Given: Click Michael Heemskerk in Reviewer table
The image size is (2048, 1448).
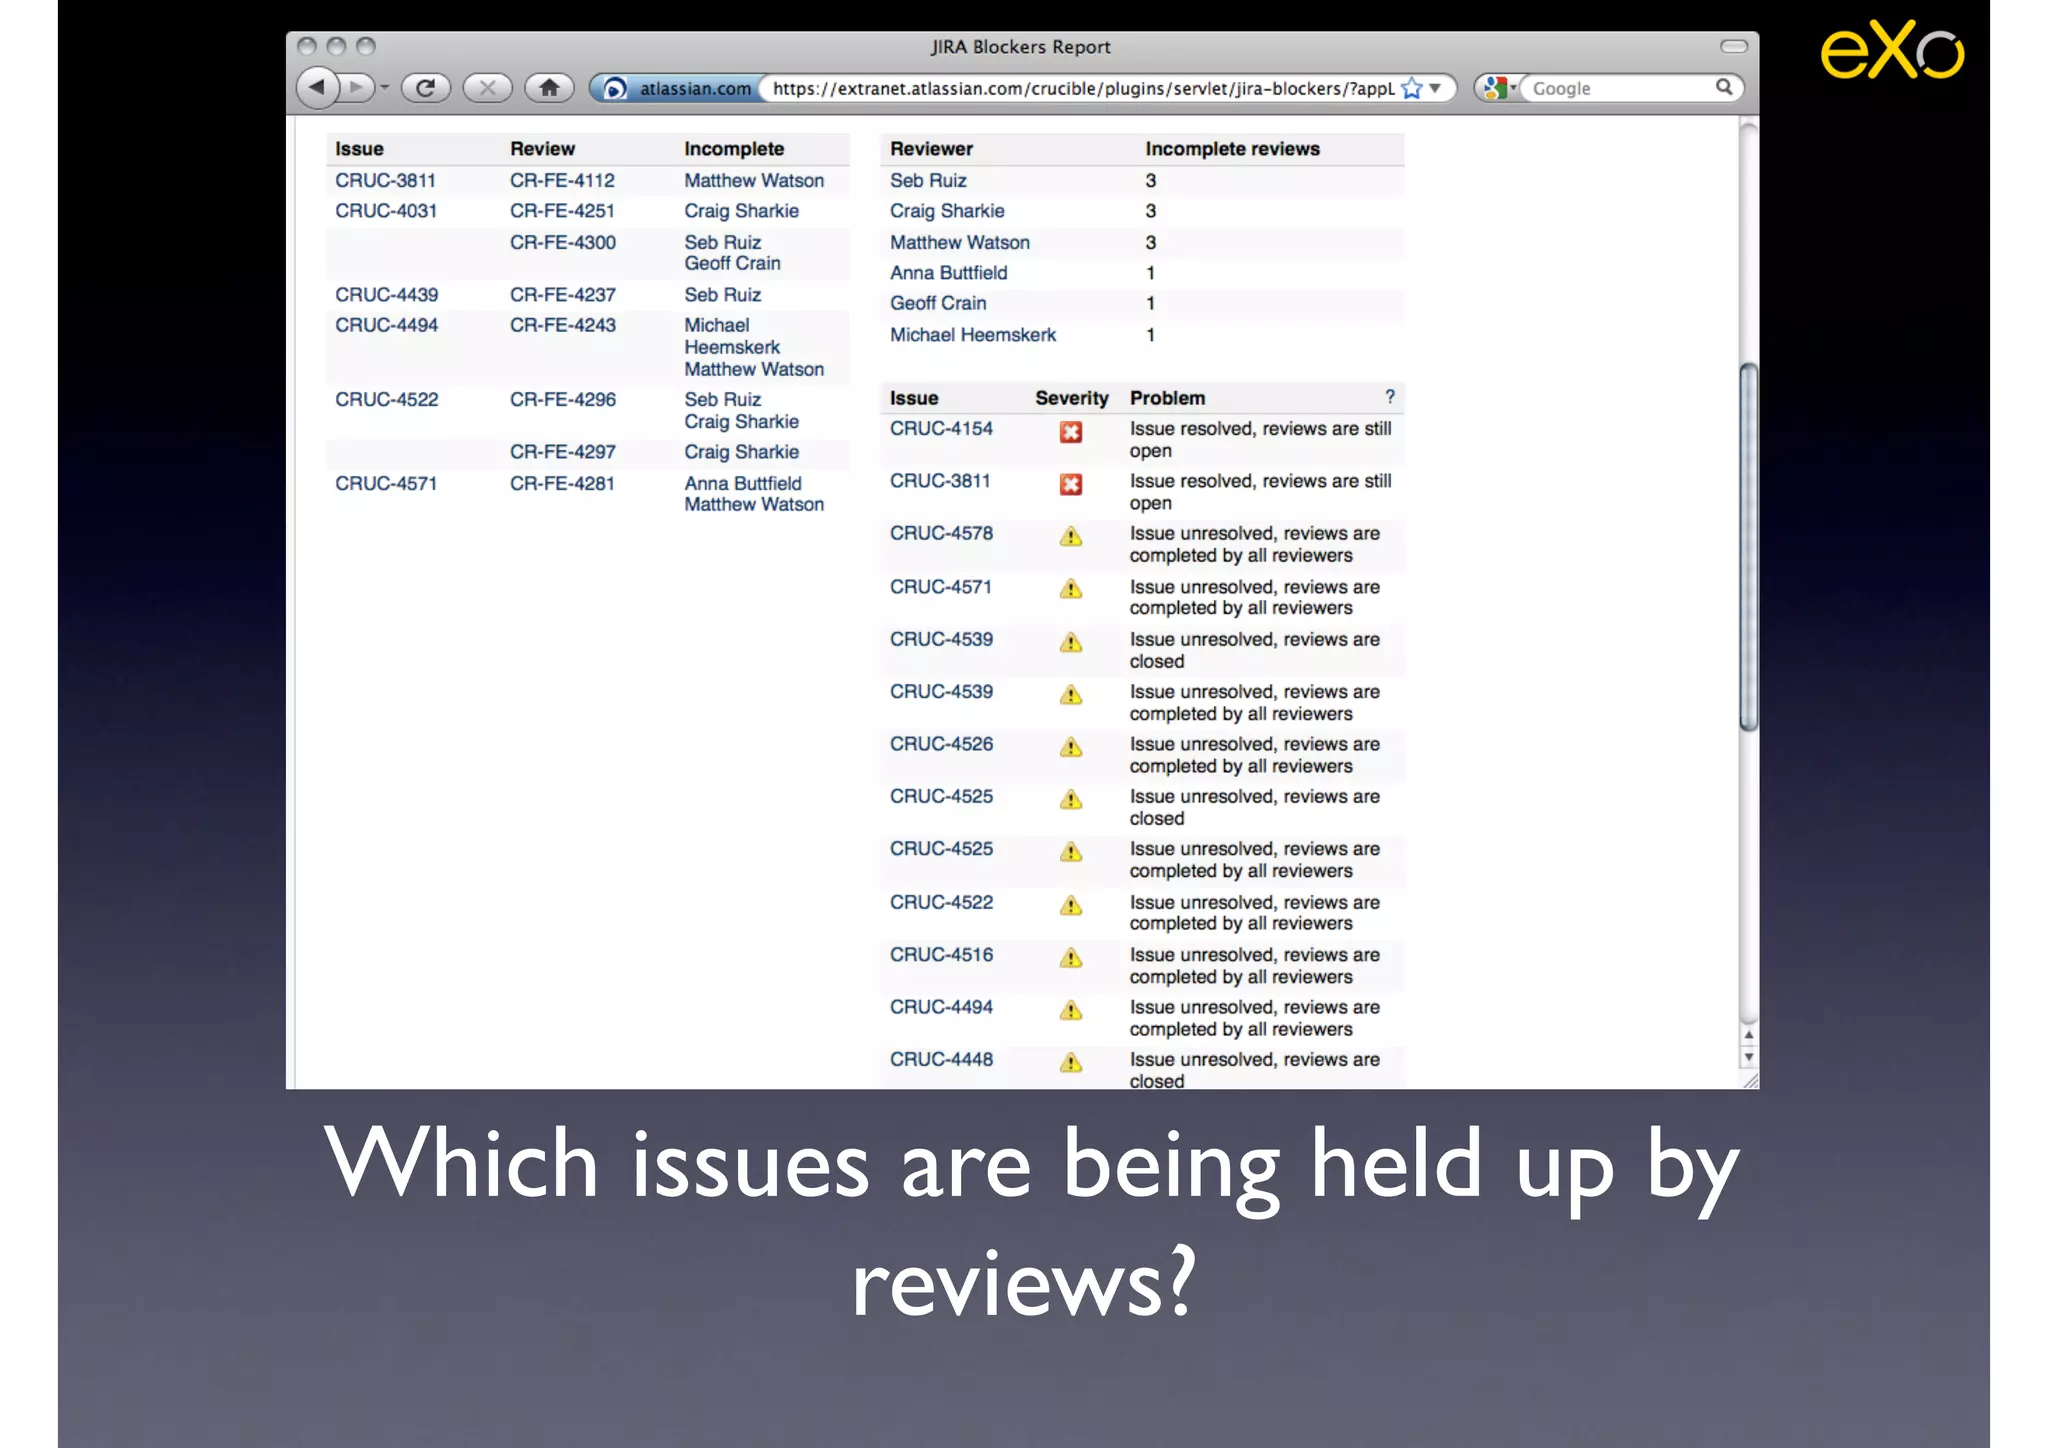Looking at the screenshot, I should pos(973,335).
